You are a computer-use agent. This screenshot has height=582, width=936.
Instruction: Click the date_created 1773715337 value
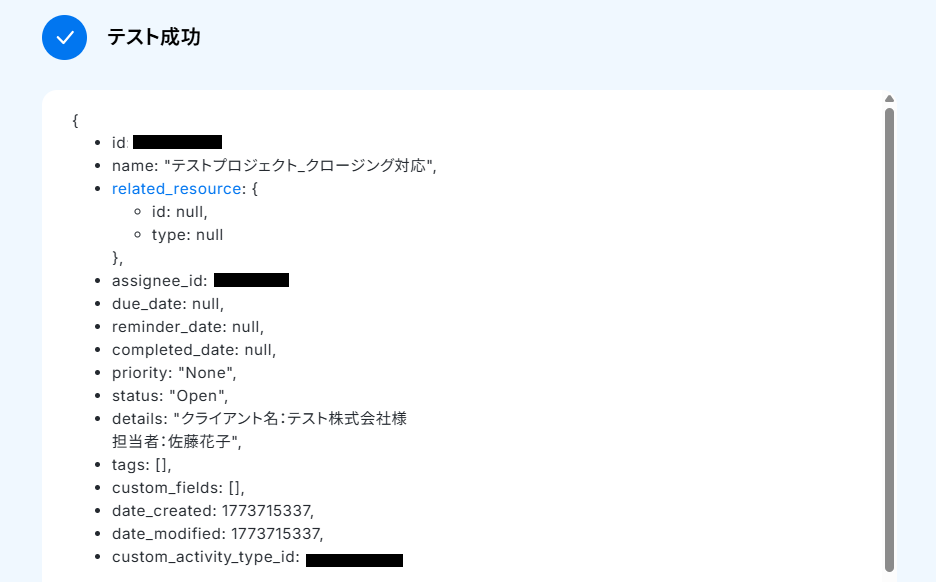pyautogui.click(x=267, y=511)
